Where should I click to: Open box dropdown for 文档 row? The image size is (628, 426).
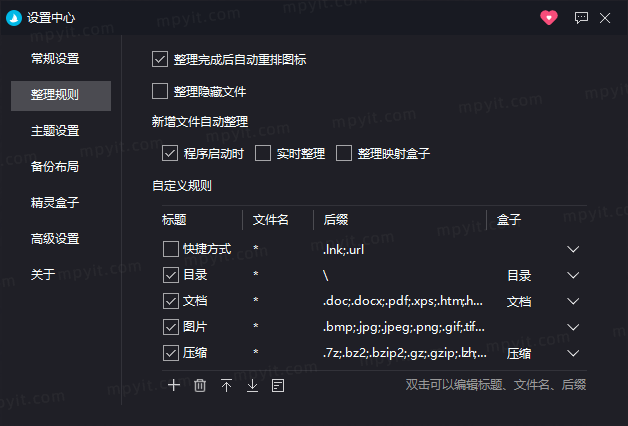(573, 301)
